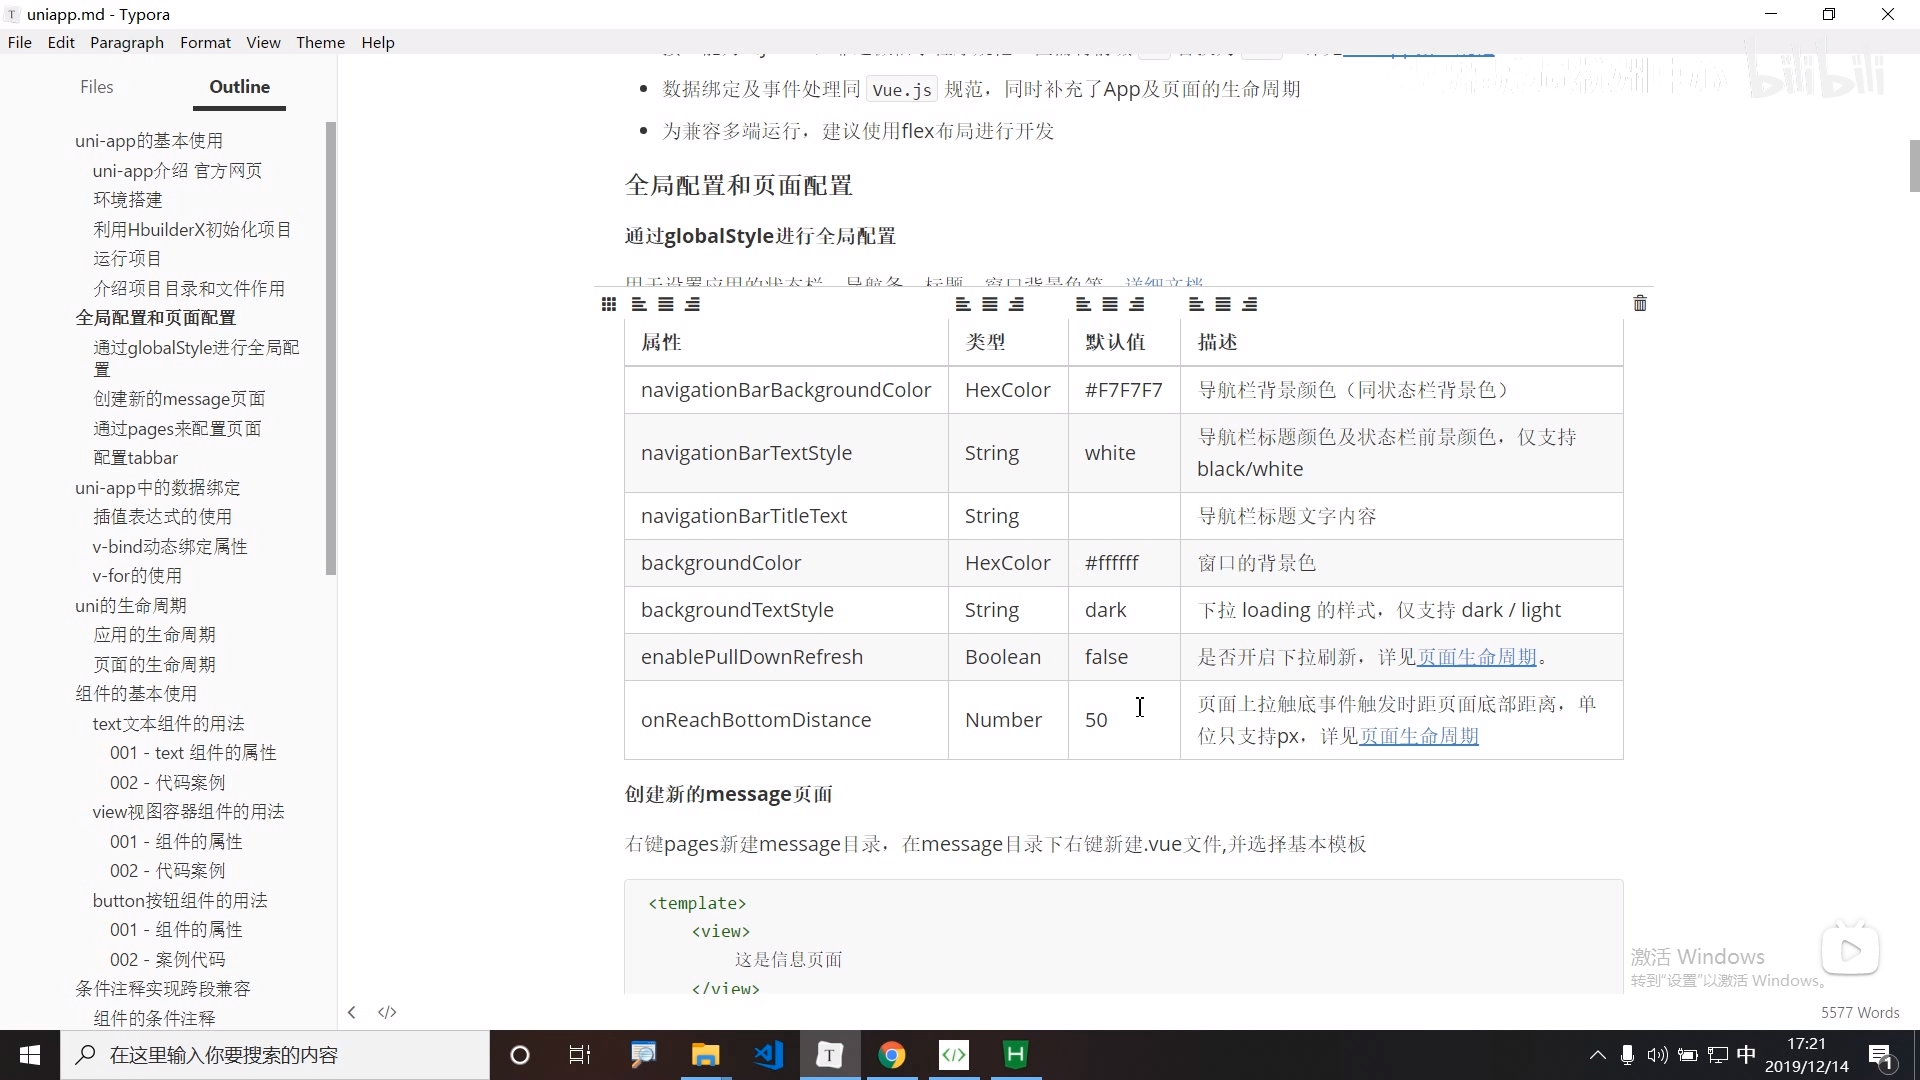The width and height of the screenshot is (1920, 1080).
Task: Click the document's vertical scrollbar thumb
Action: (1914, 165)
